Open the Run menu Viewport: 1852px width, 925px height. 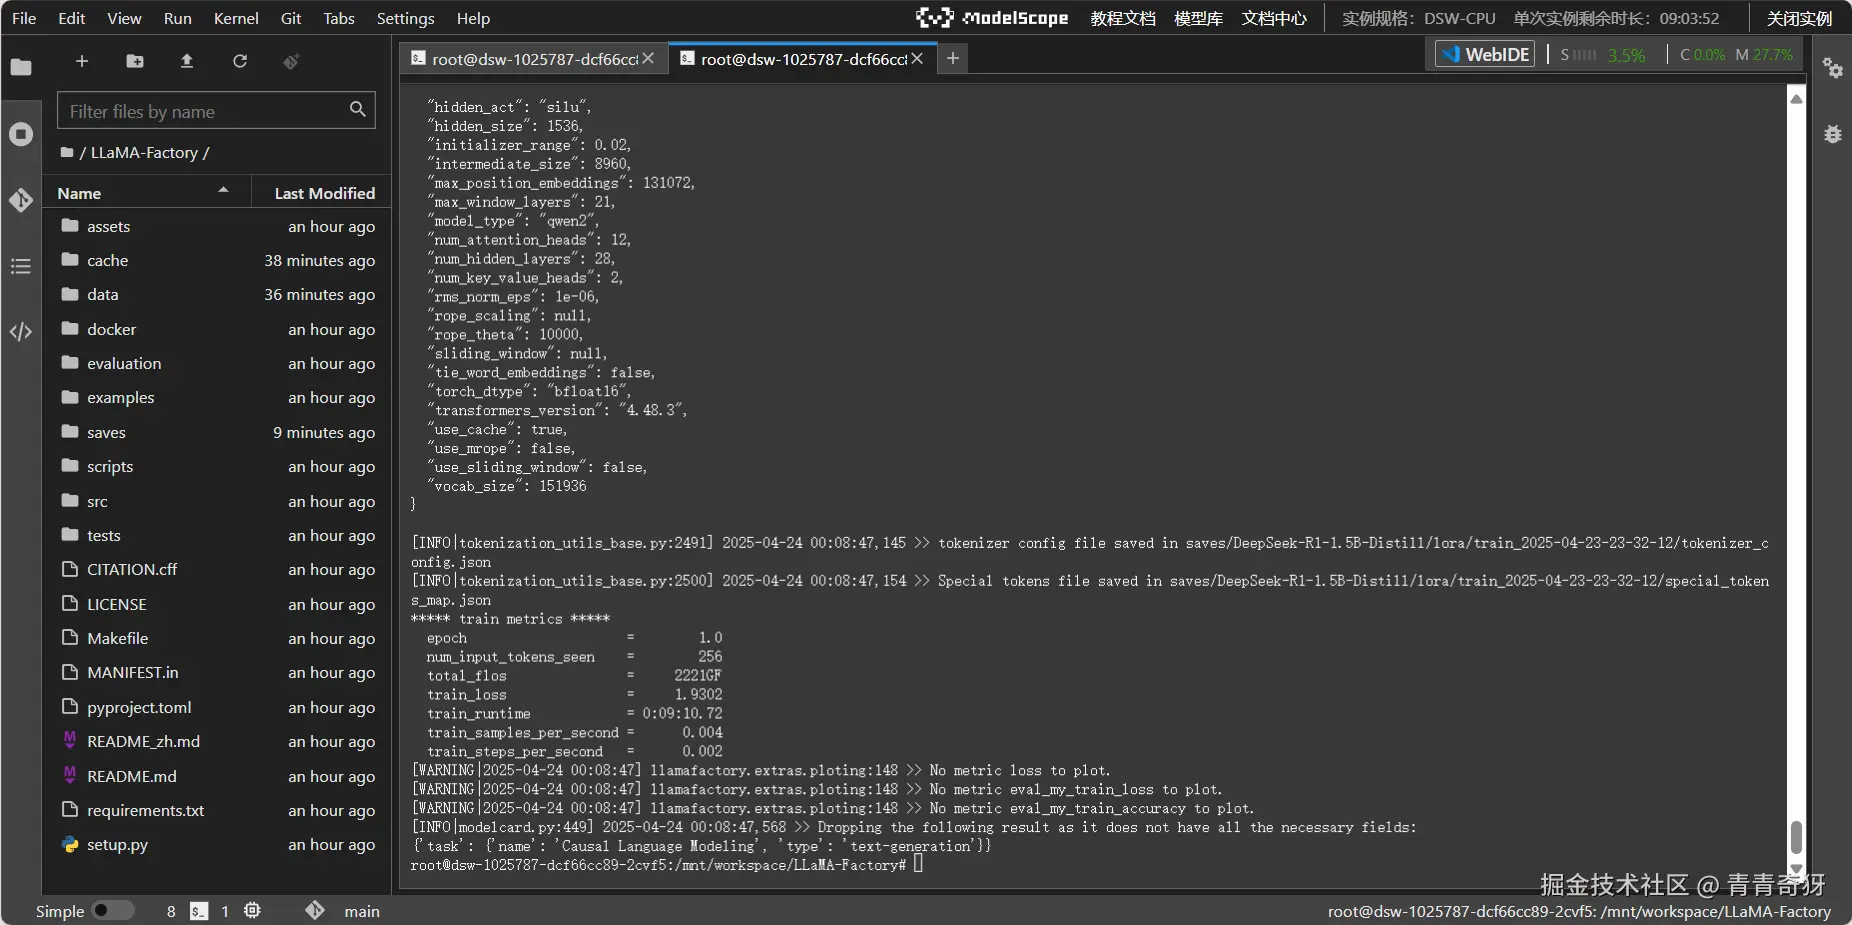tap(178, 18)
